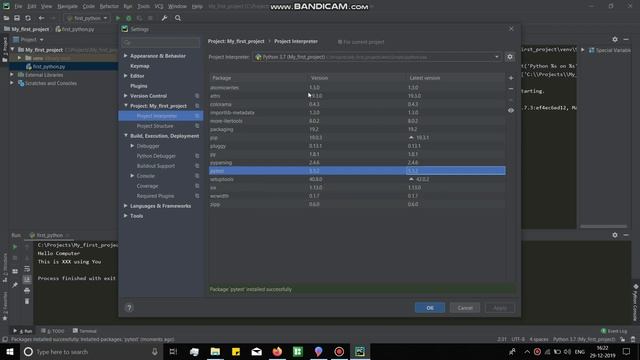
Task: Open the Terminal tool window tab
Action: tap(84, 331)
